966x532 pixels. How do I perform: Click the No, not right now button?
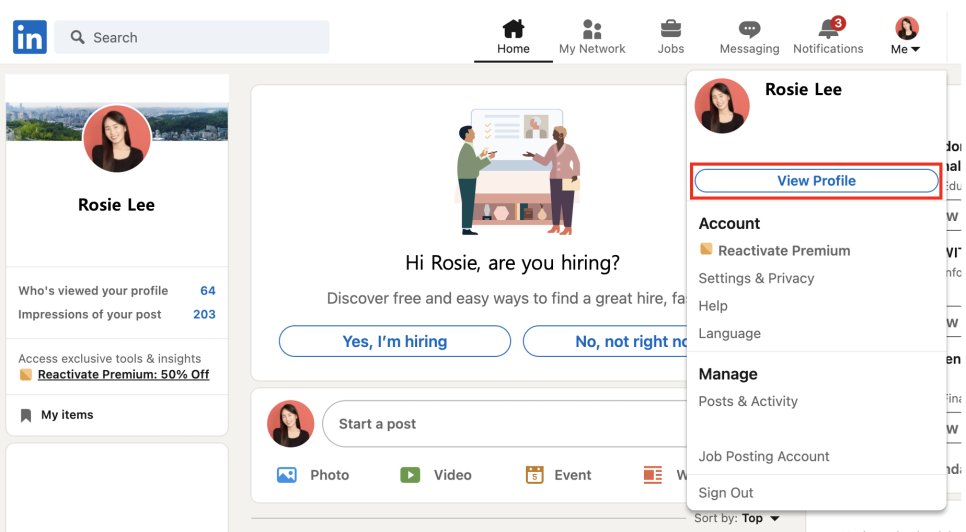(x=605, y=341)
